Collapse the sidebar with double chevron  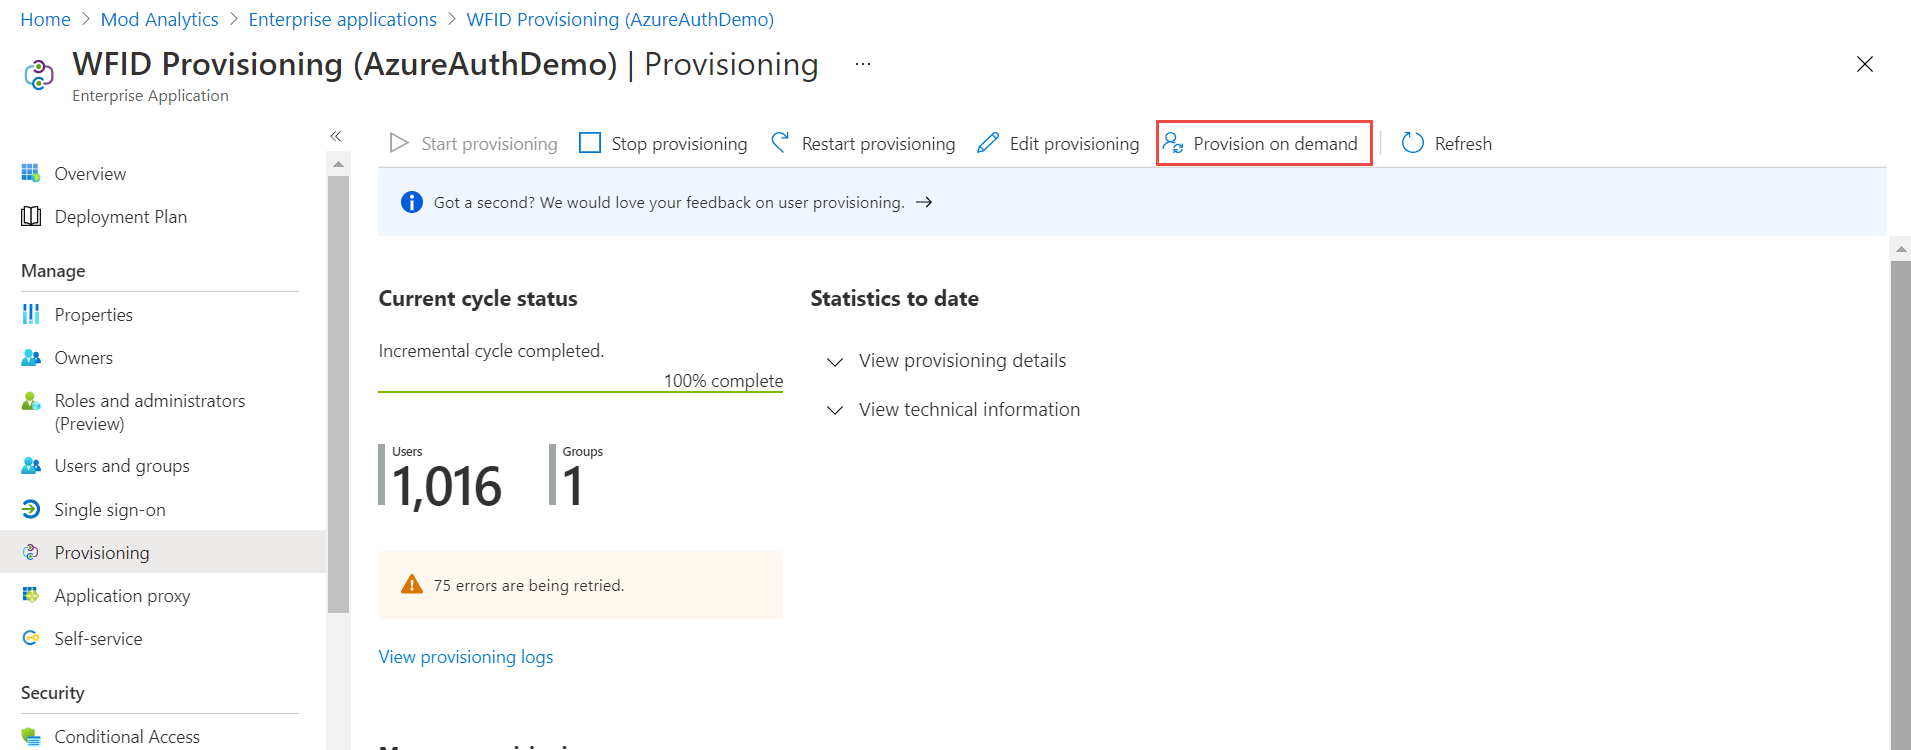pos(336,136)
